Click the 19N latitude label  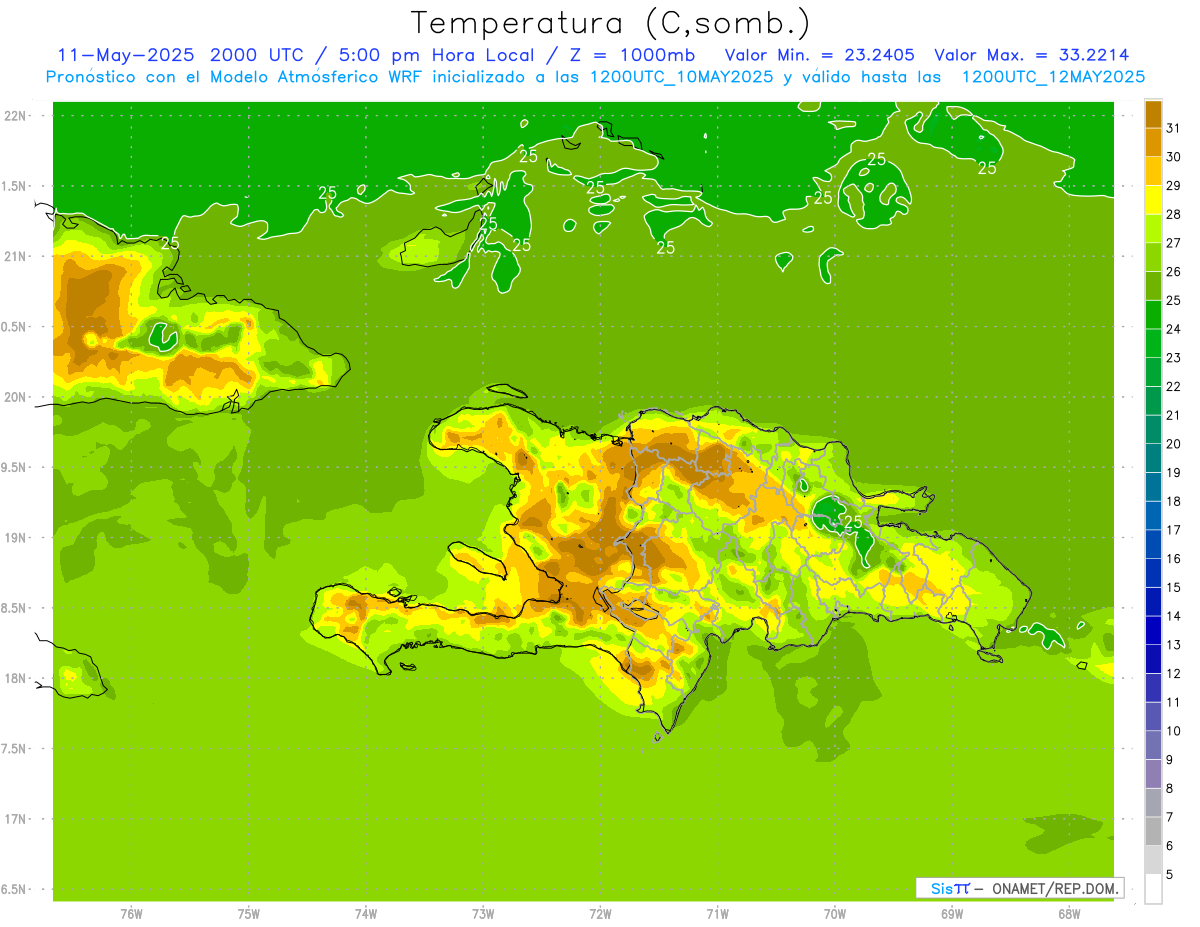tap(17, 538)
